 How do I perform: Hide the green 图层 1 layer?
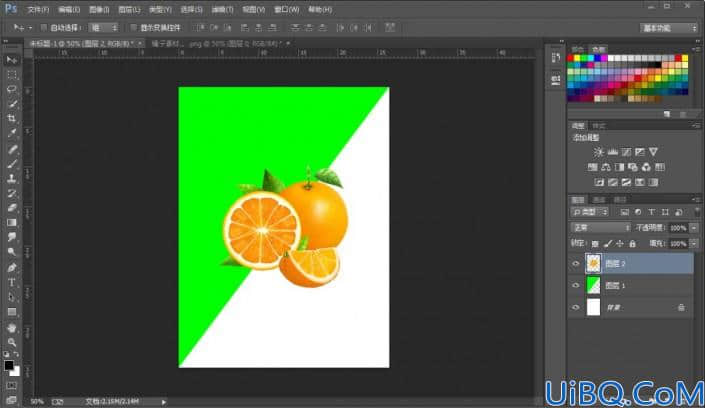pyautogui.click(x=576, y=285)
